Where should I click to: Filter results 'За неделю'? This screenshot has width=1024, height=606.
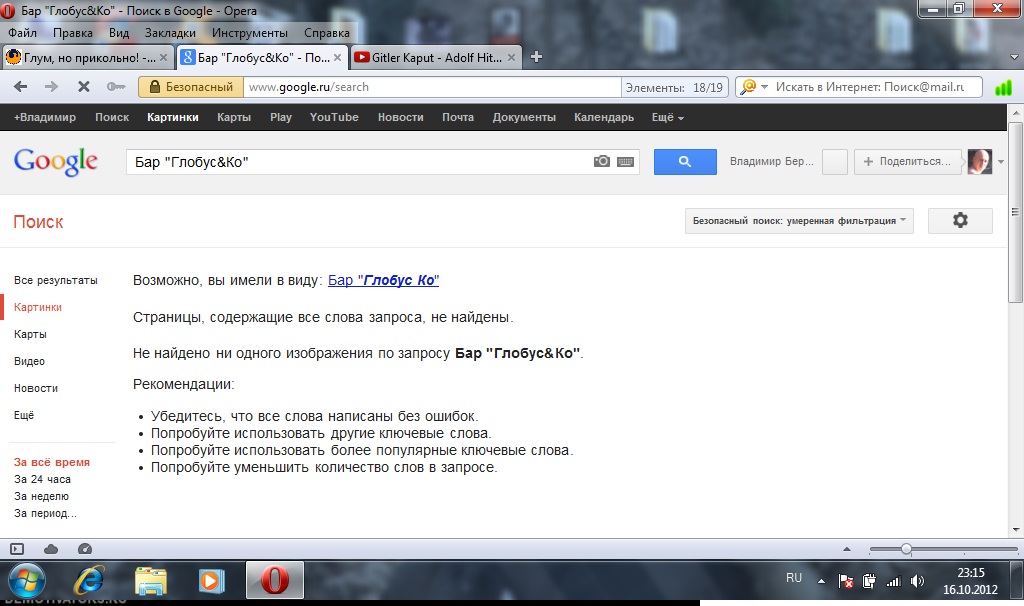pyautogui.click(x=41, y=496)
